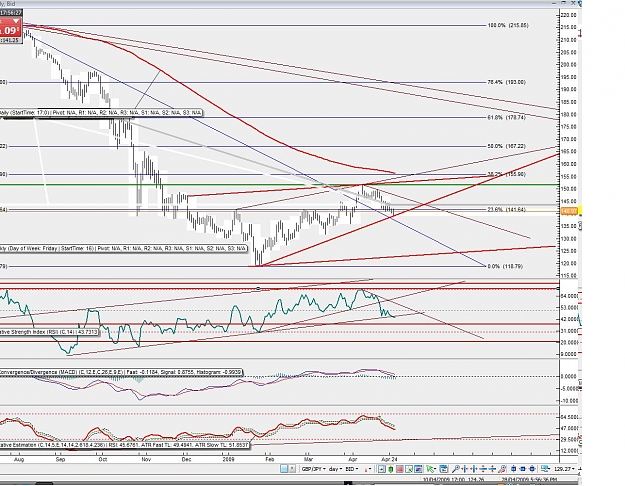
Task: Click the gray arrow toolbar button
Action: pyautogui.click(x=292, y=469)
